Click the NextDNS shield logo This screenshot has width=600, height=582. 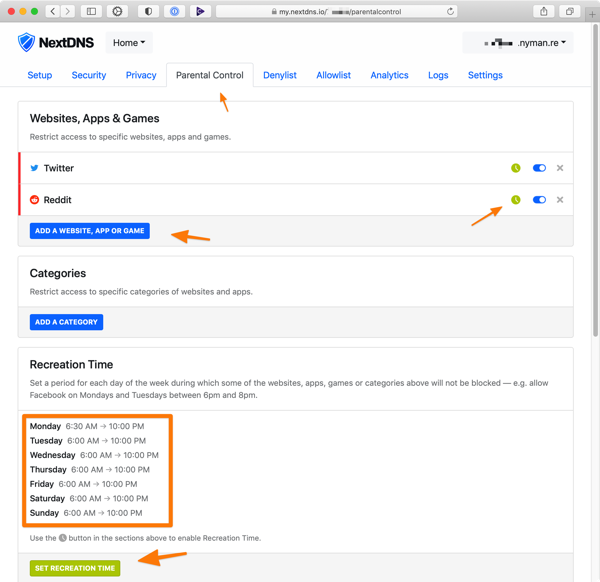point(26,42)
